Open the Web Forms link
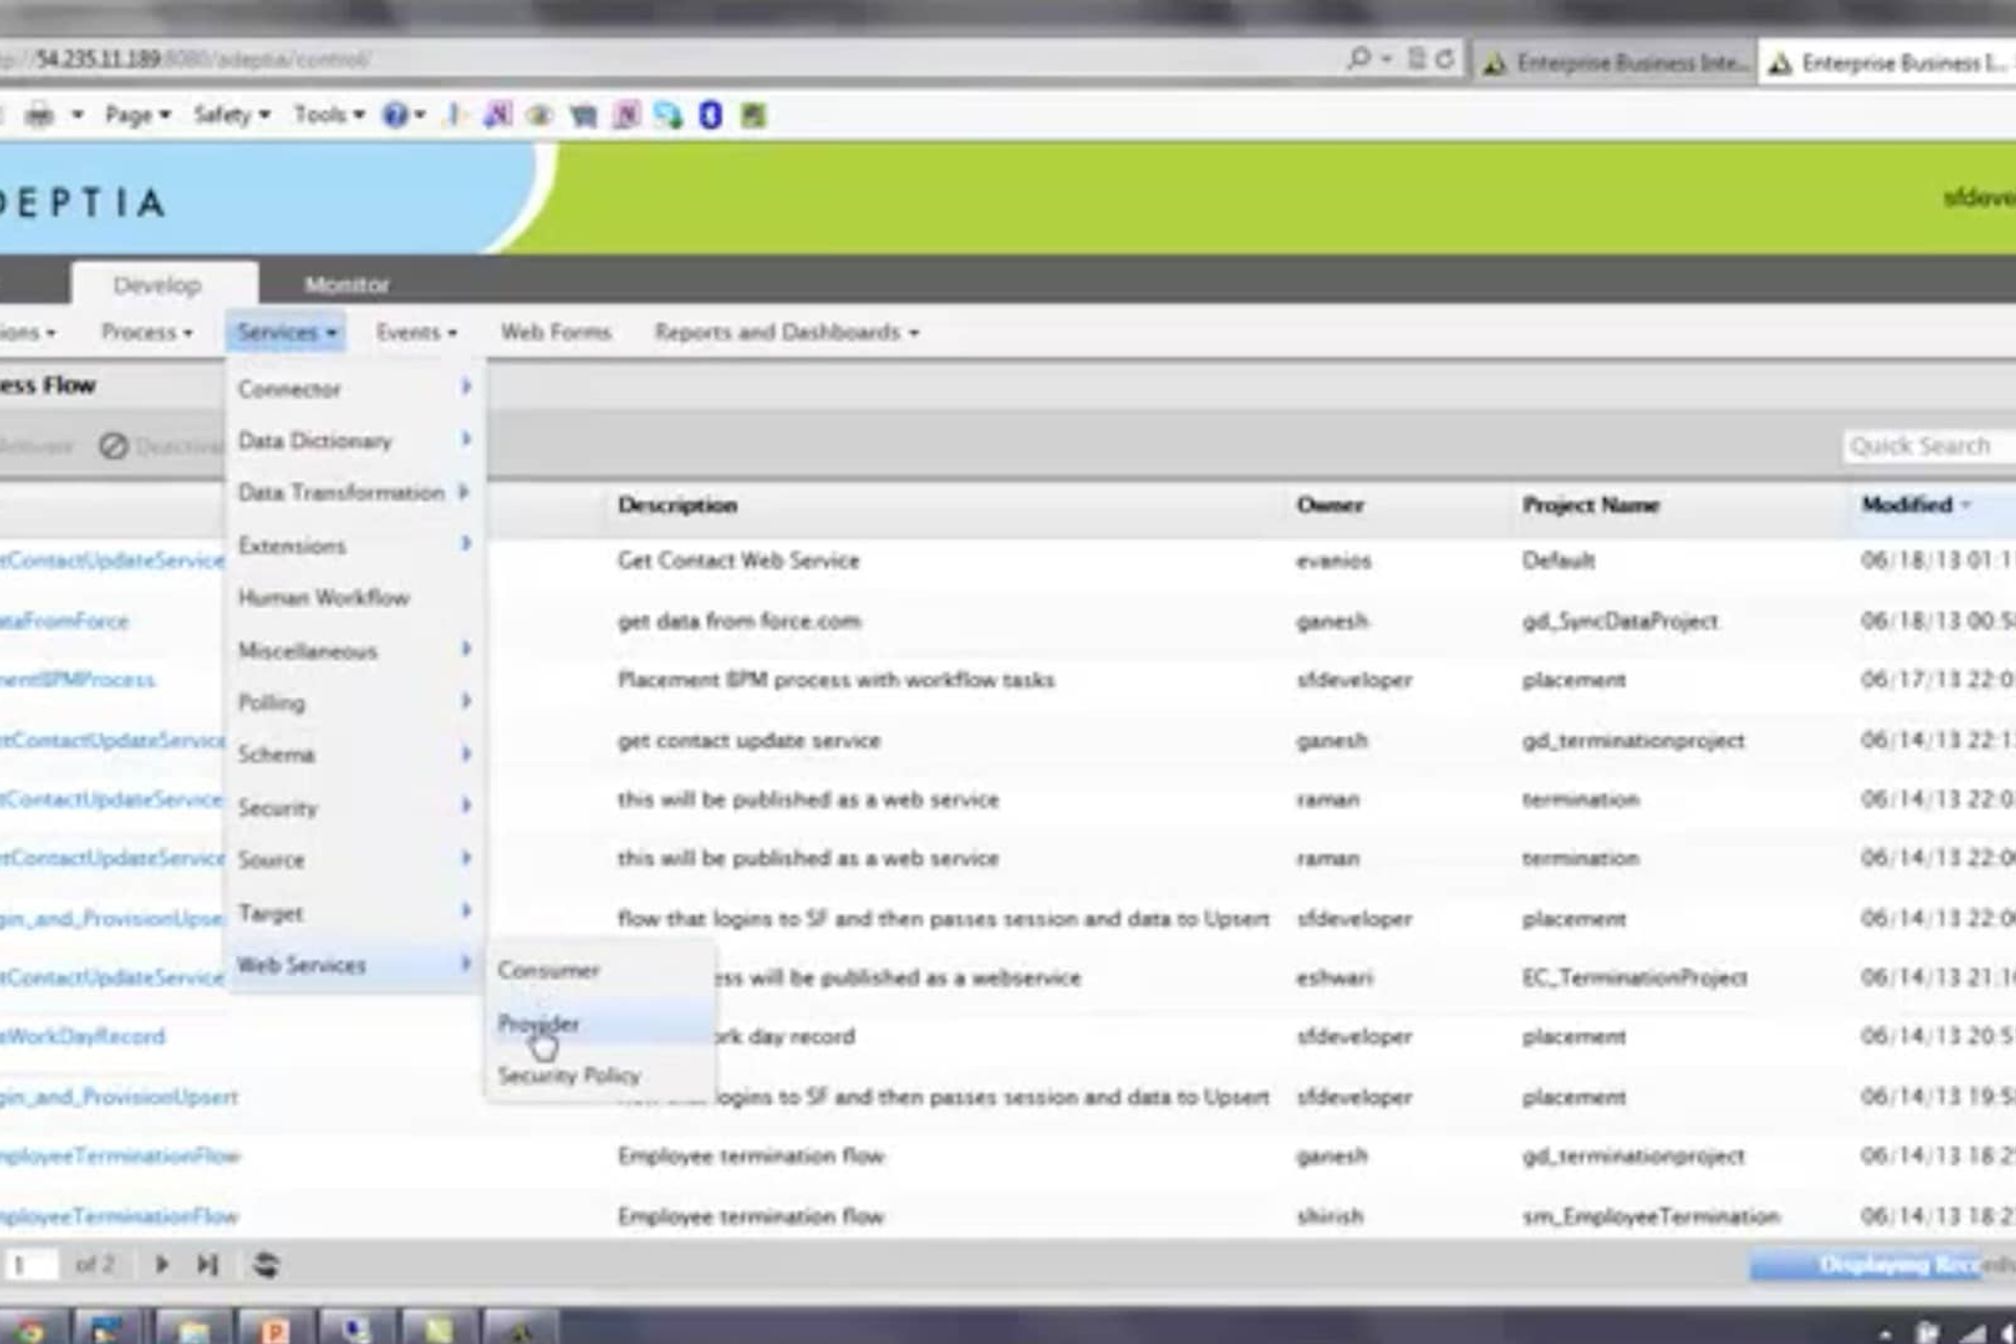Image resolution: width=2016 pixels, height=1344 pixels. click(x=555, y=332)
